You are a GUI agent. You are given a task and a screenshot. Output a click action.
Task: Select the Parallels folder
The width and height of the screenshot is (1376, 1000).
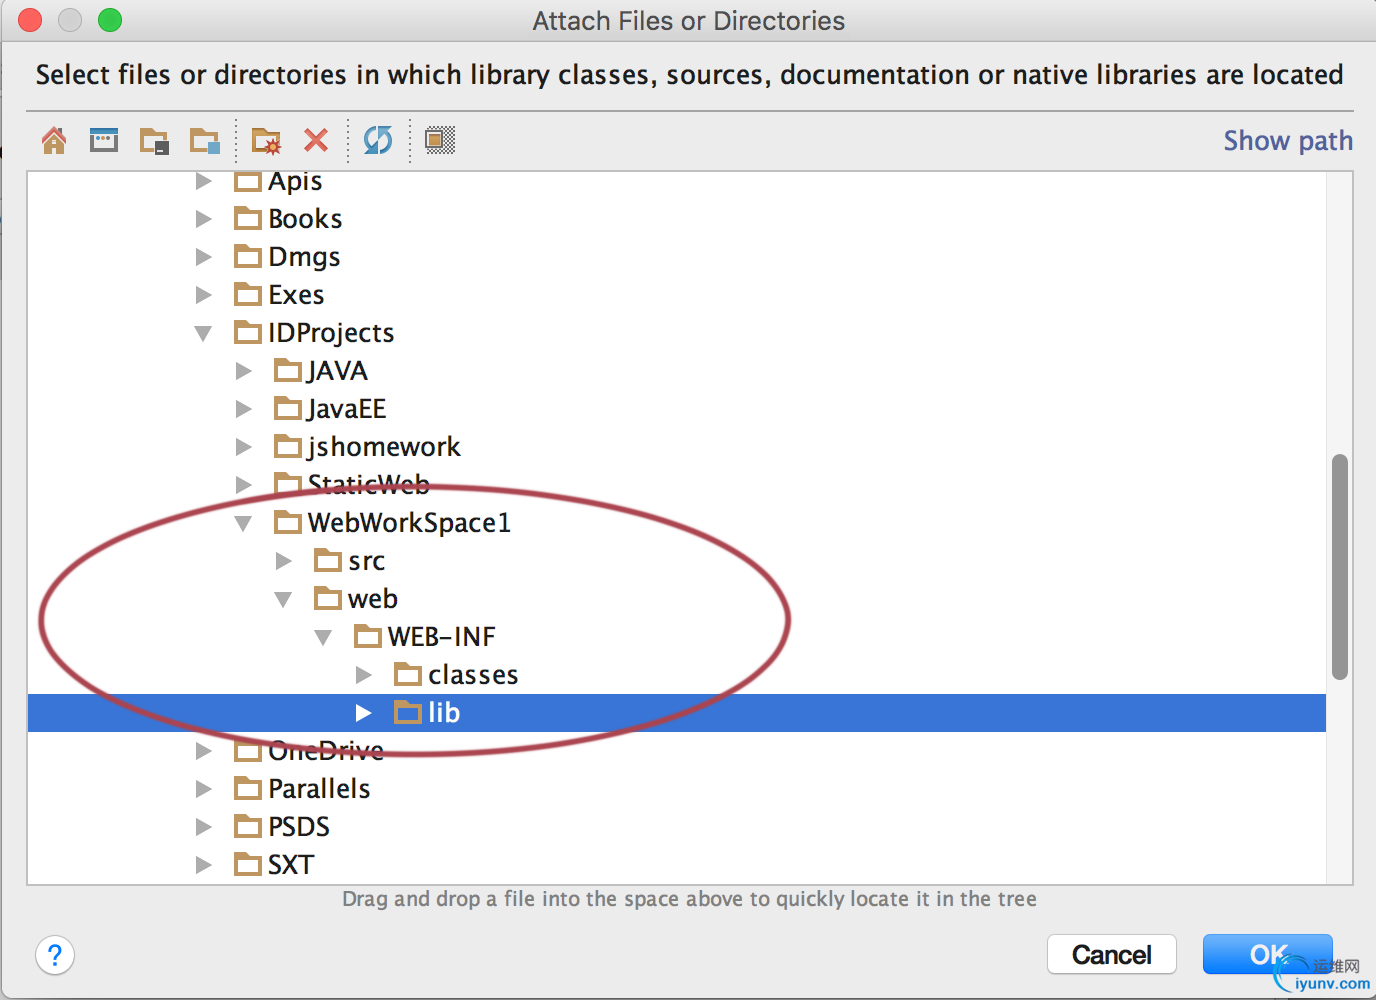pos(318,789)
